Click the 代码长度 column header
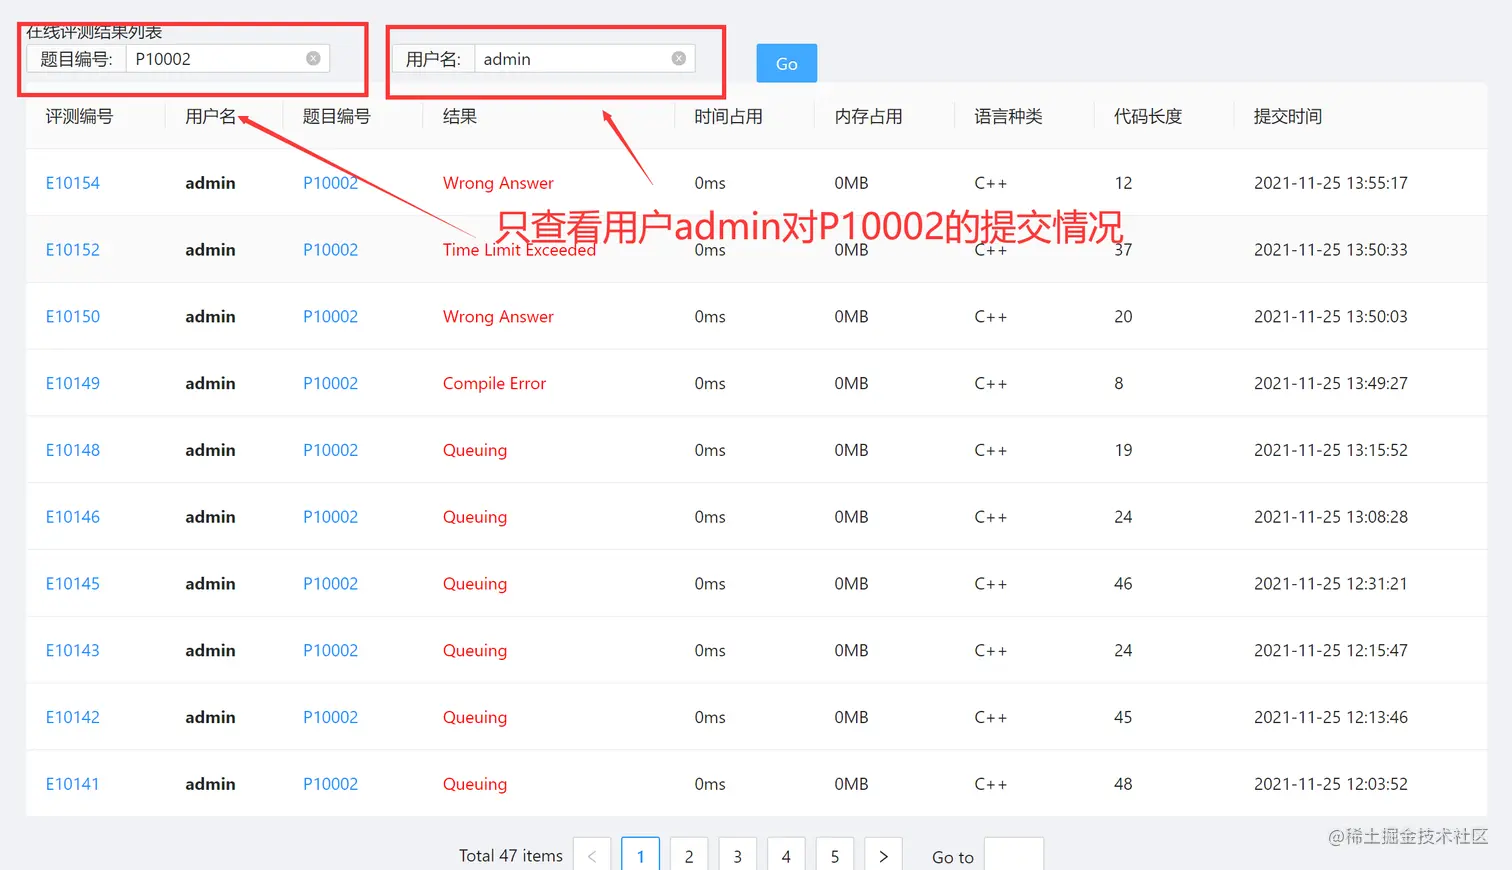 (x=1149, y=117)
